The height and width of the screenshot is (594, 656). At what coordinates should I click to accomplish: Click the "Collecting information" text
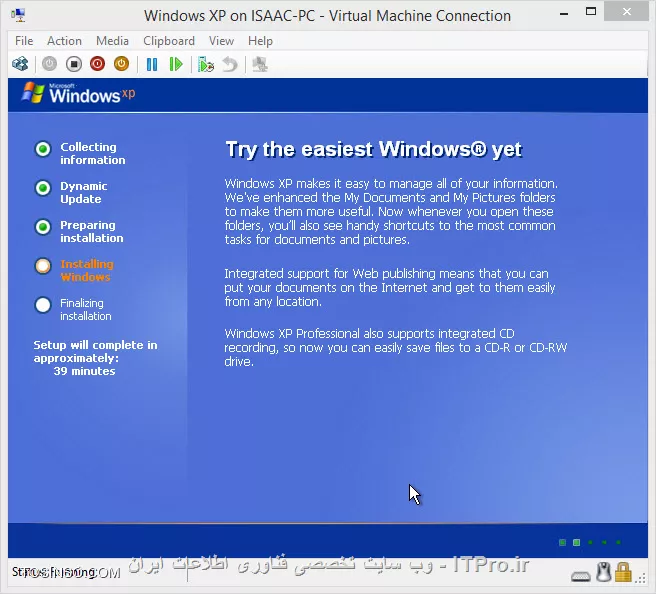coord(92,153)
